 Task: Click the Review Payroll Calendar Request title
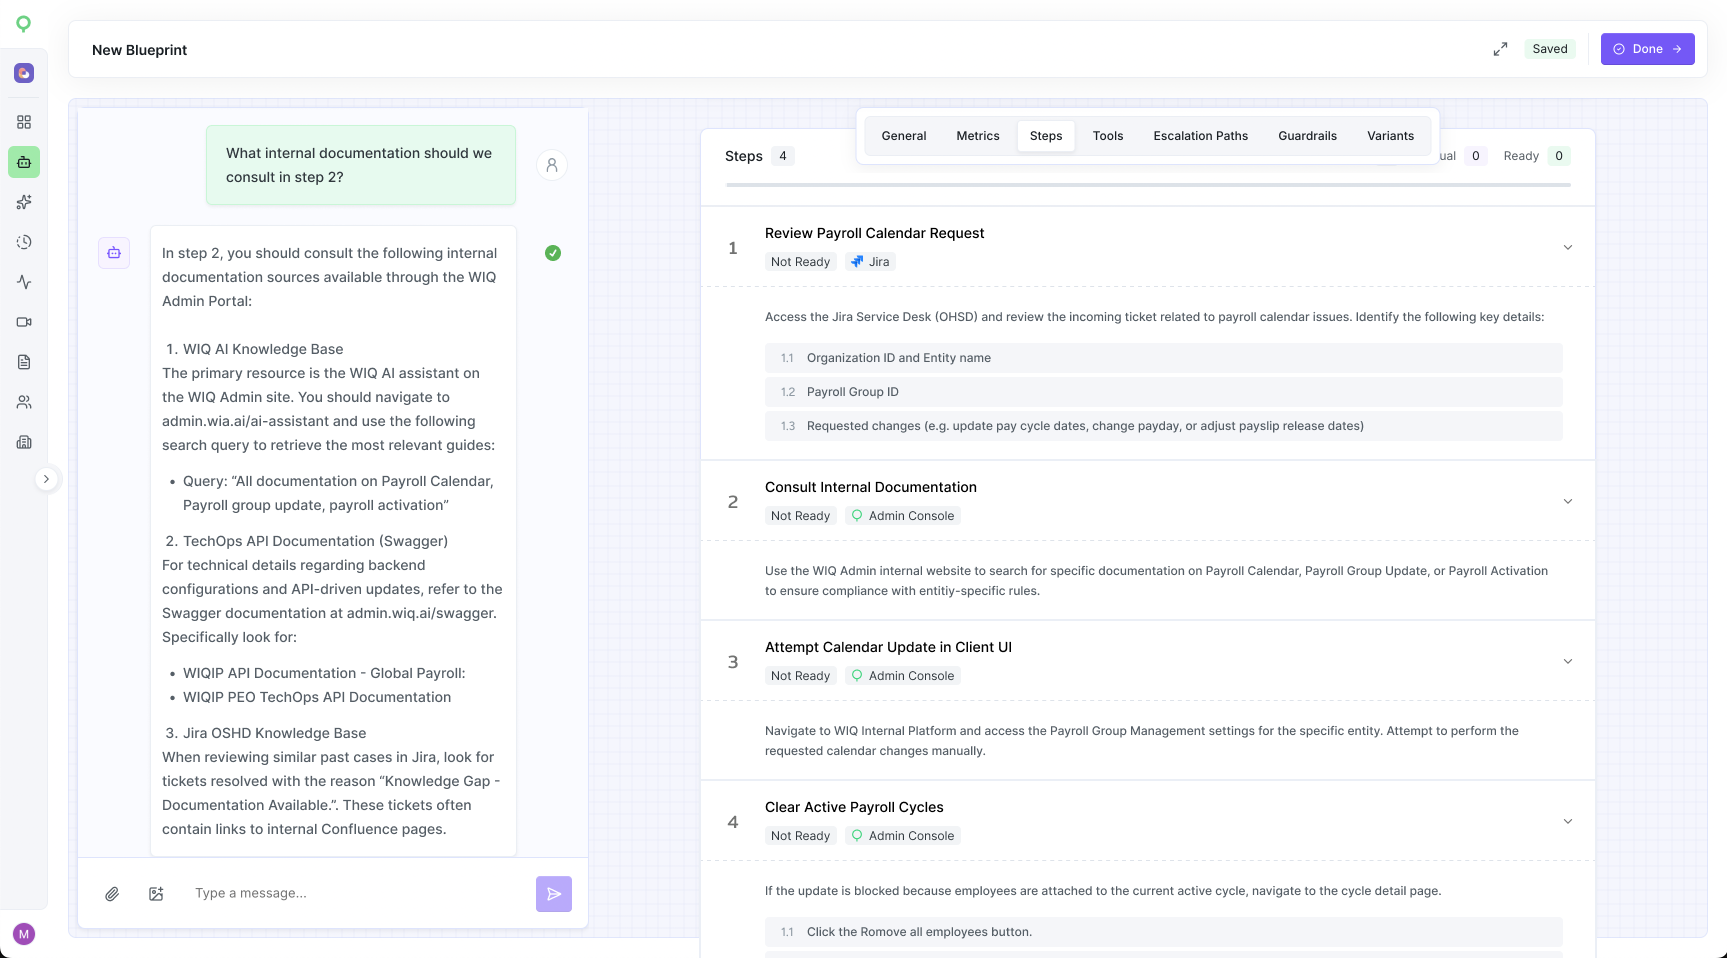pyautogui.click(x=874, y=233)
